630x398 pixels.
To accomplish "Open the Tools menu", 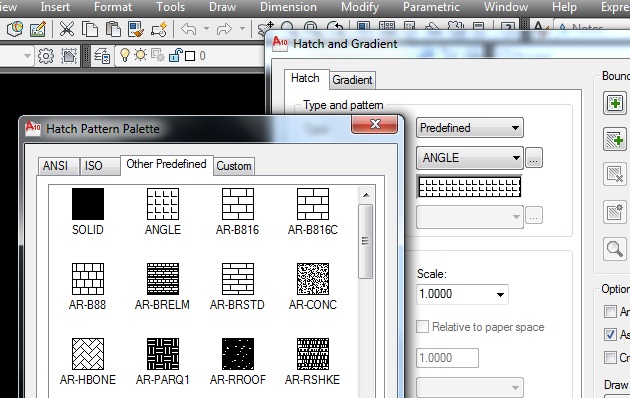I will [171, 7].
